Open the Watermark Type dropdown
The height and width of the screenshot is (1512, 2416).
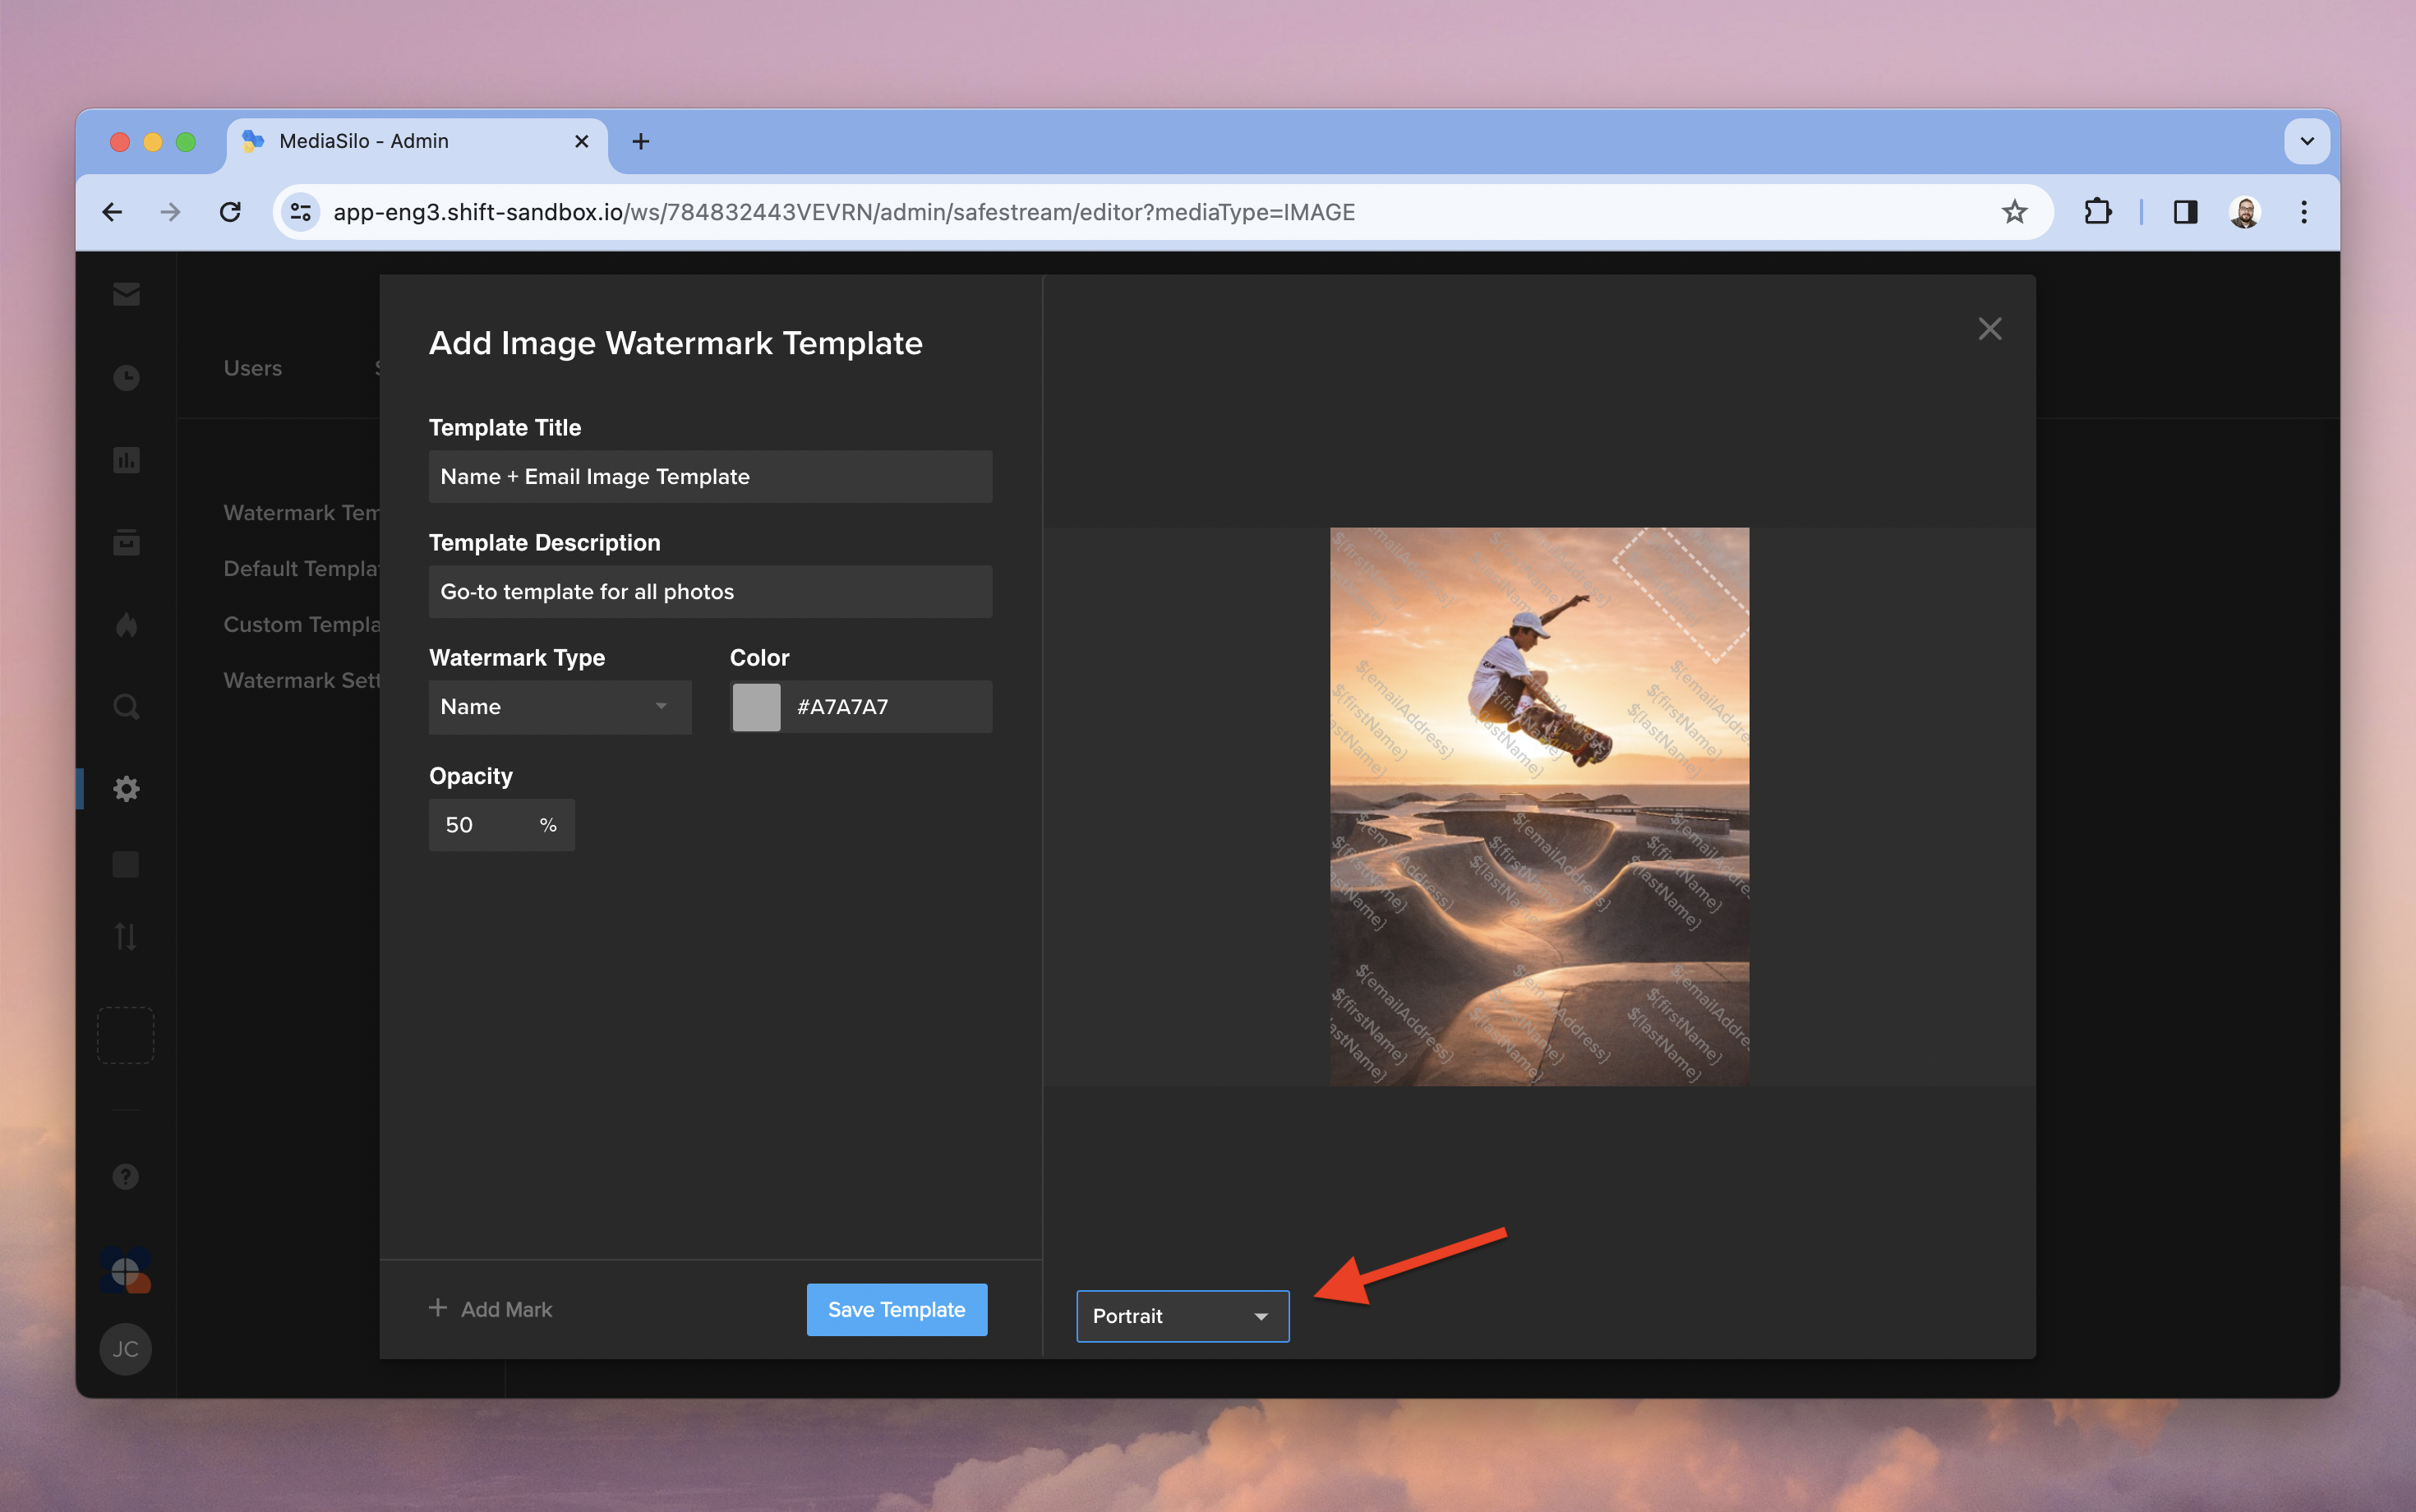(x=560, y=707)
